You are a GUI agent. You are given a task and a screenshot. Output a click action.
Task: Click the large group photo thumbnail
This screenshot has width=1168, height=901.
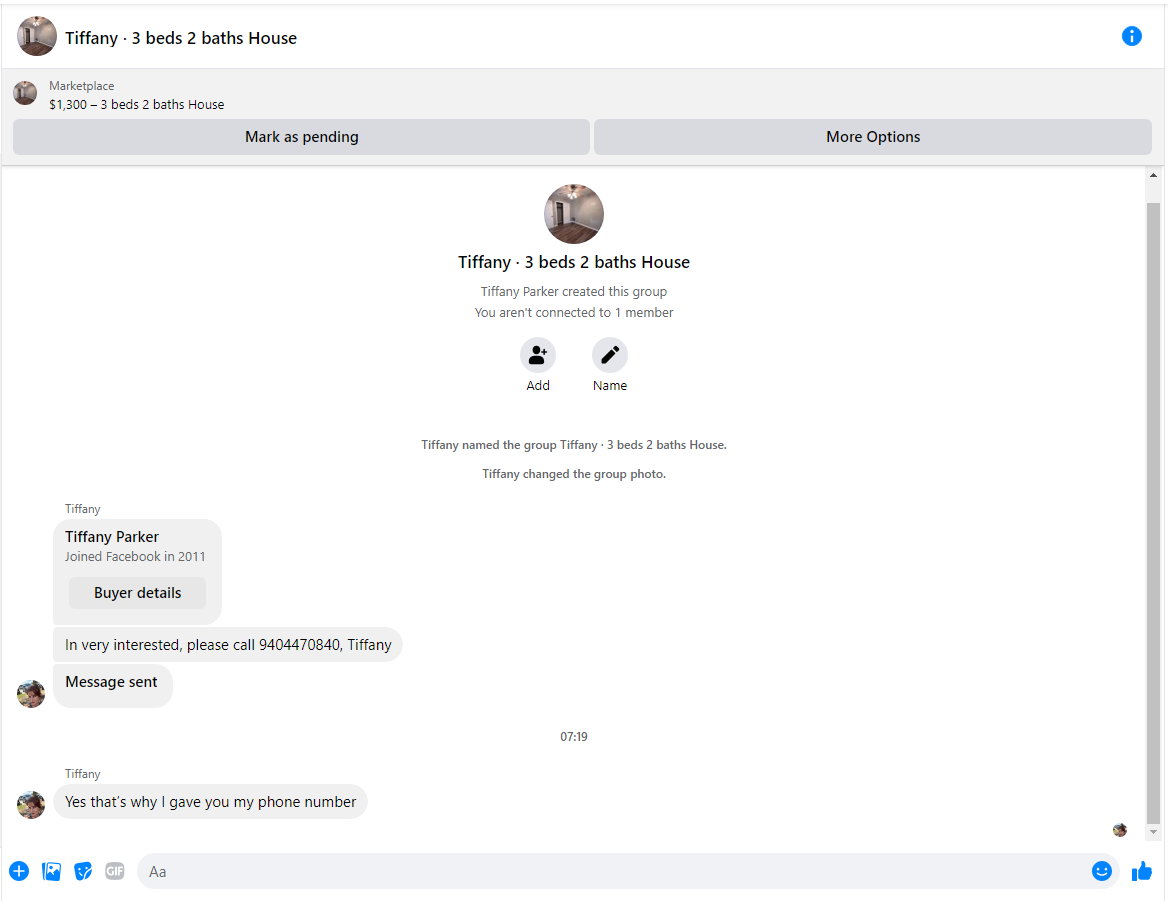pos(574,214)
